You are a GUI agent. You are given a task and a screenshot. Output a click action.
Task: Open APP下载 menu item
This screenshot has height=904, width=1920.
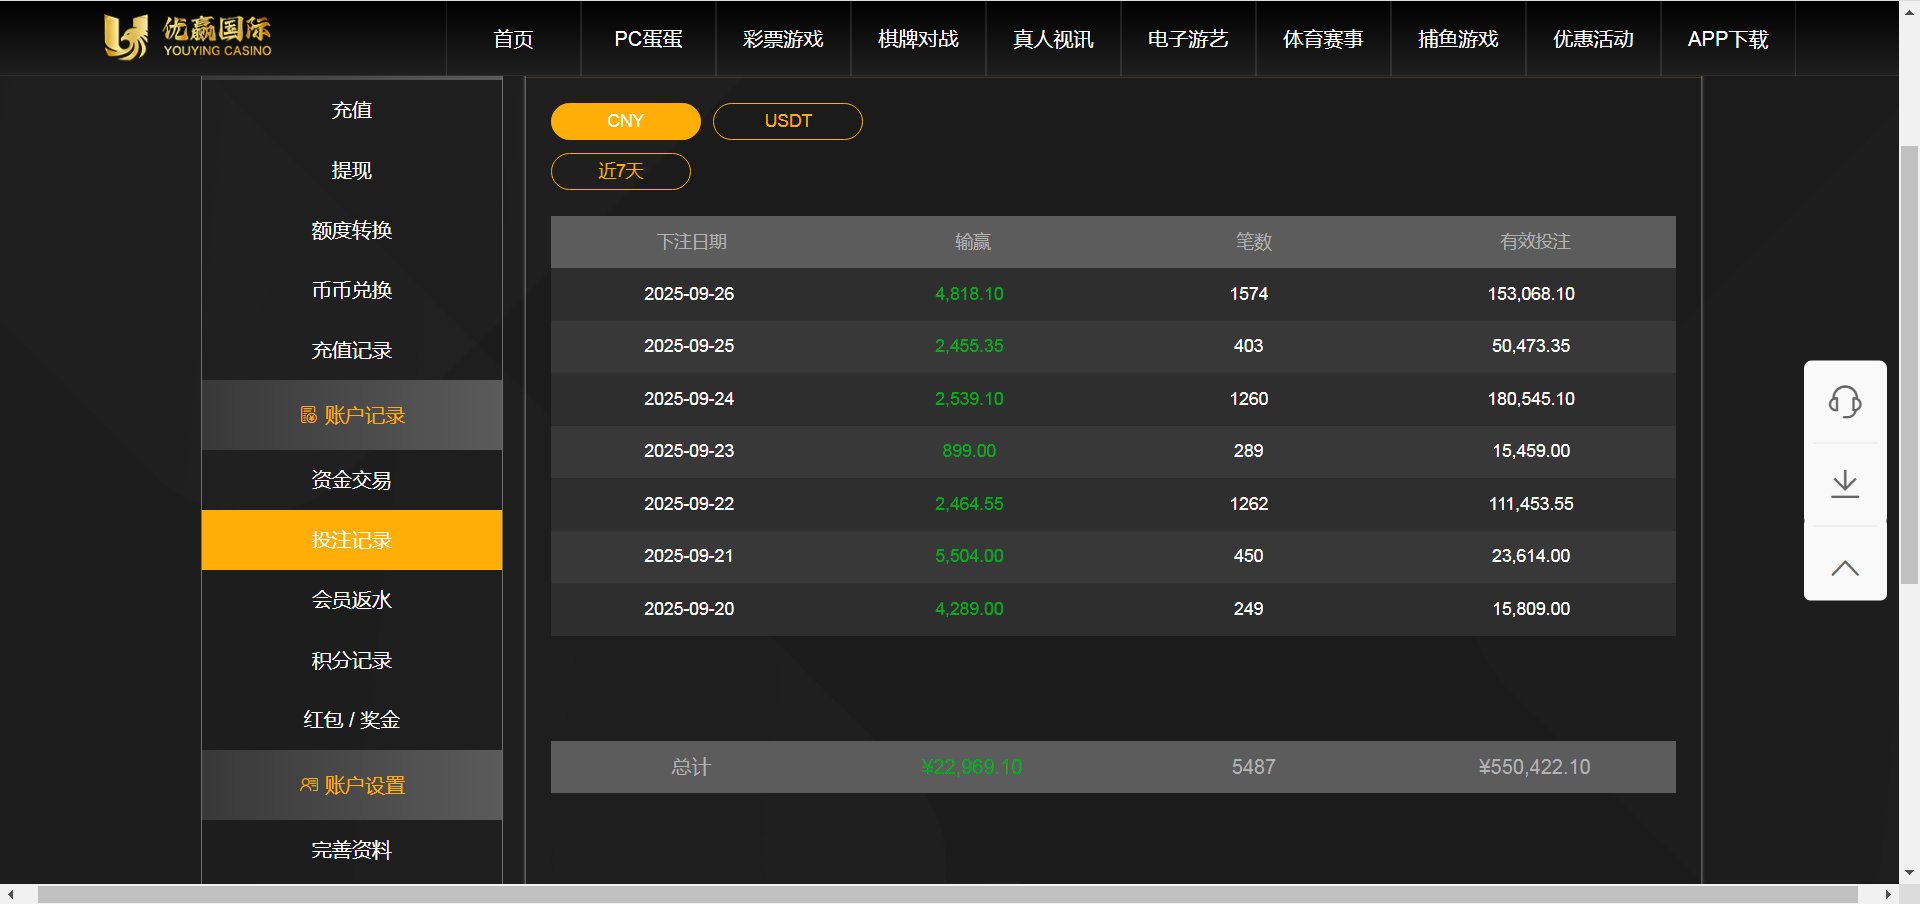point(1728,39)
